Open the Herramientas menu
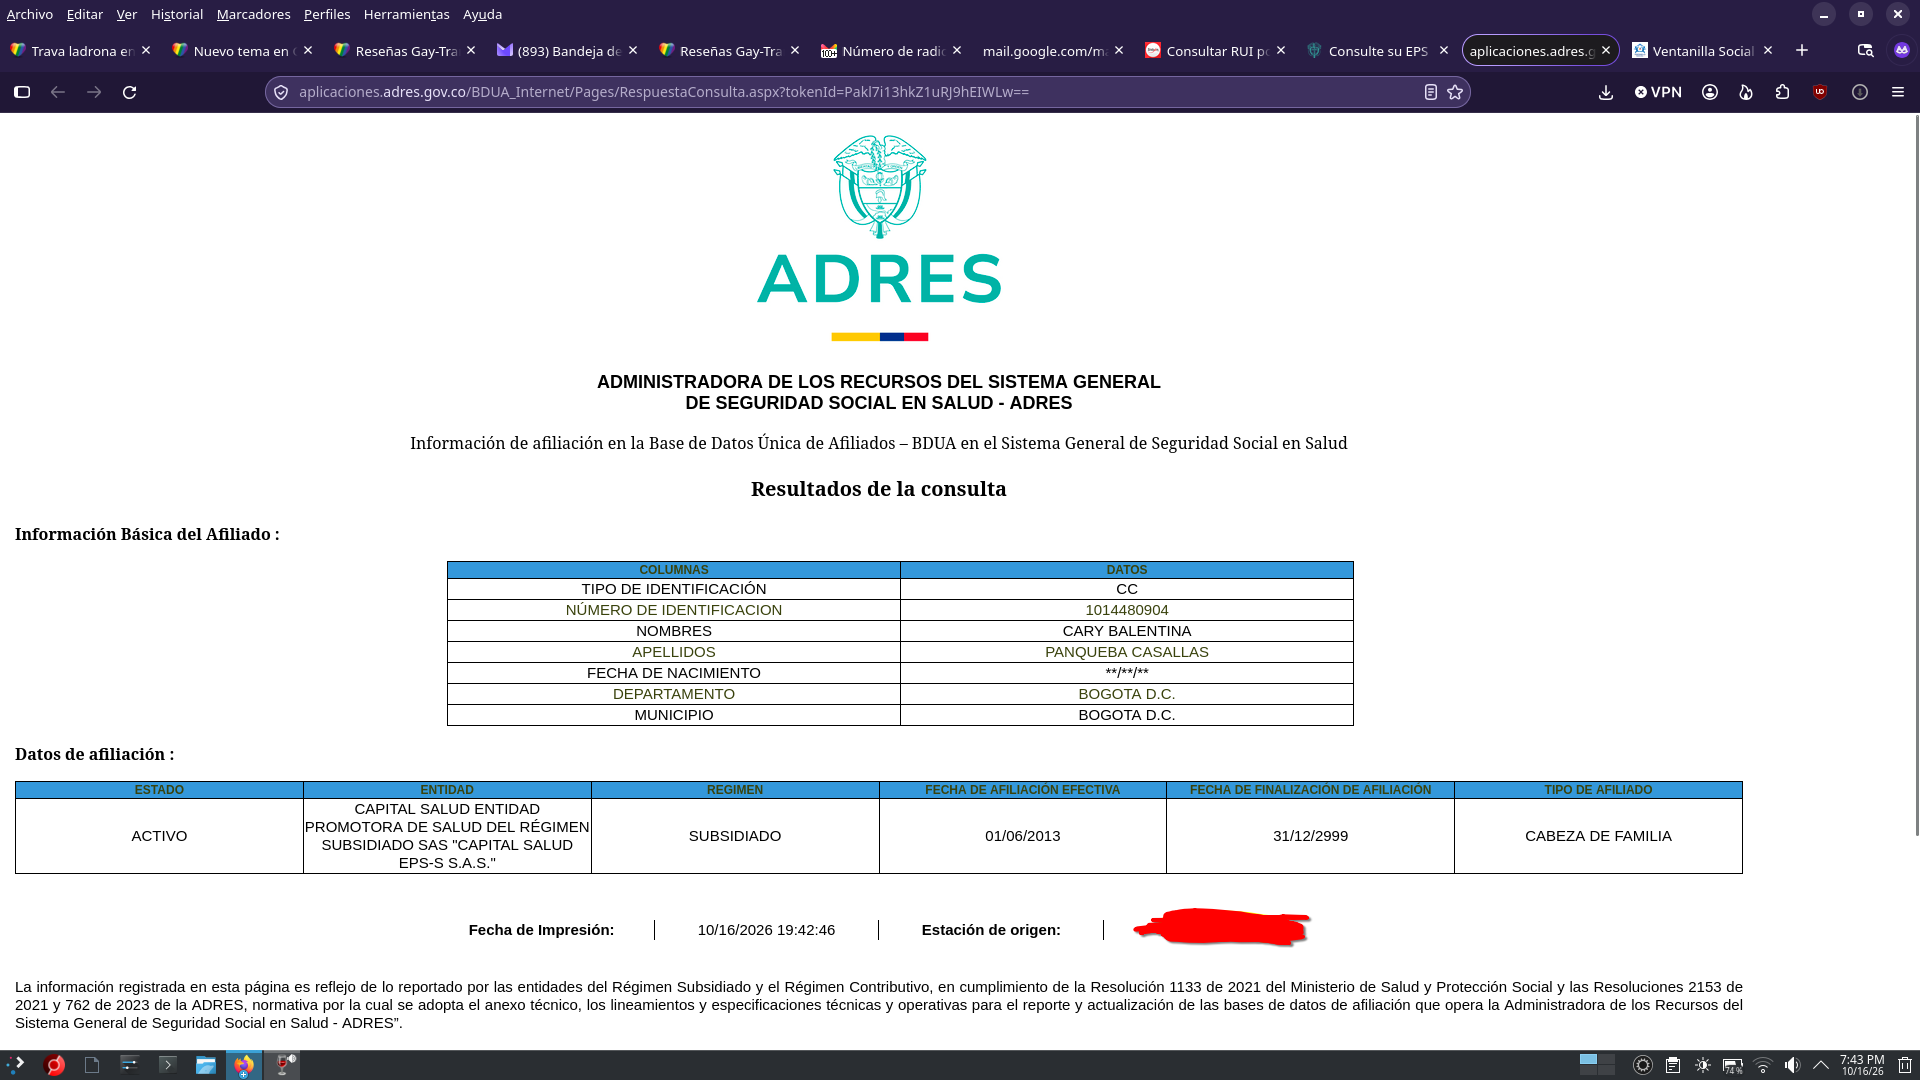1920x1080 pixels. click(406, 14)
